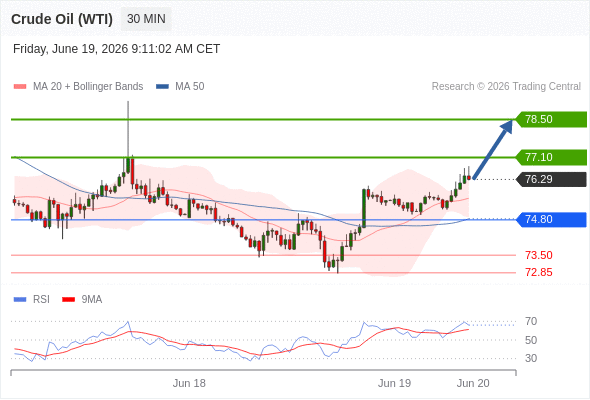The width and height of the screenshot is (590, 400).
Task: Open the Trading Central research copyright link
Action: coord(506,87)
